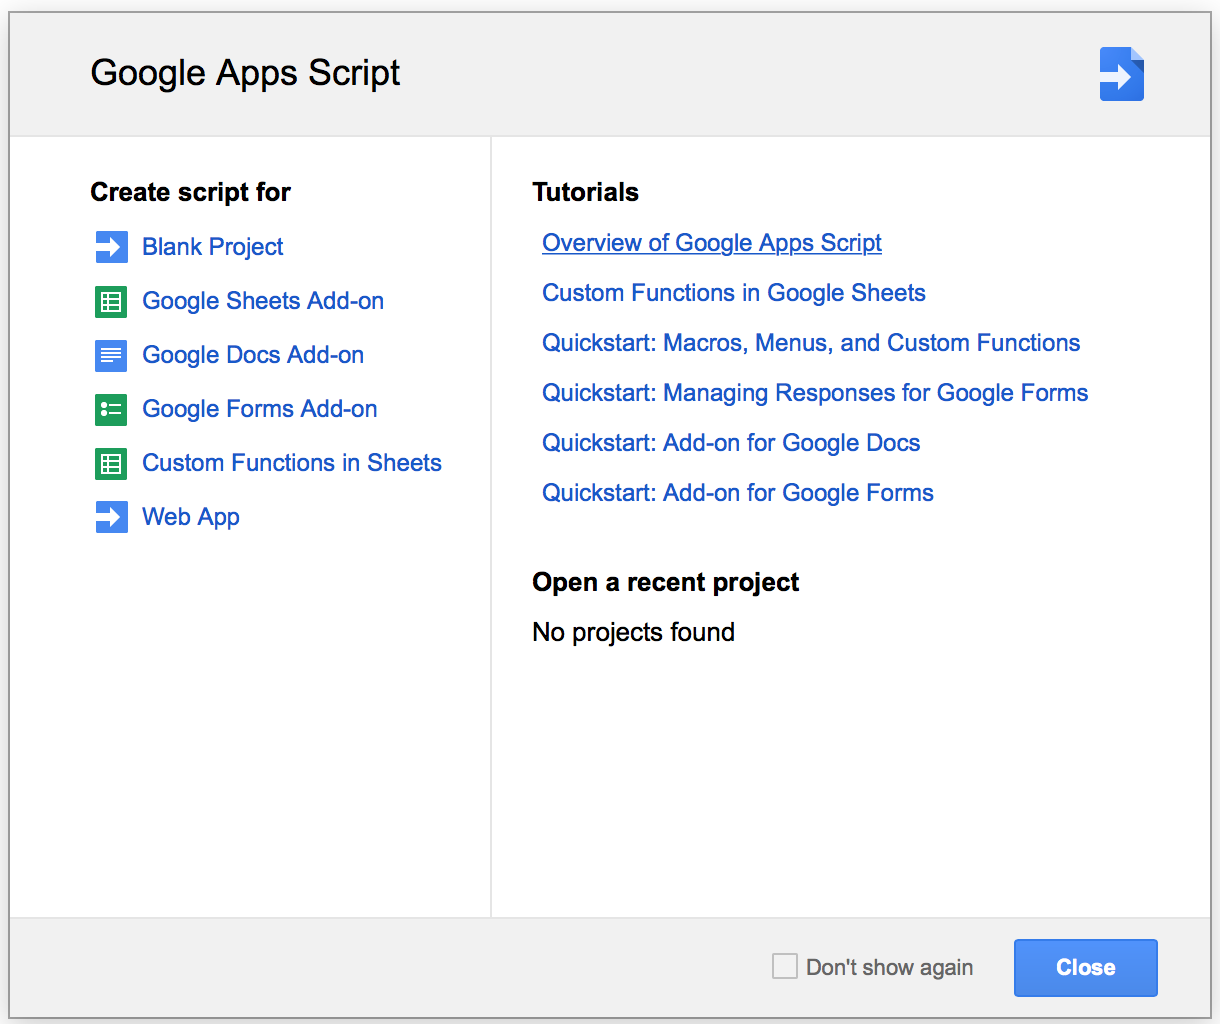The image size is (1220, 1024).
Task: Click the Google Forms Add-on icon
Action: pos(111,409)
